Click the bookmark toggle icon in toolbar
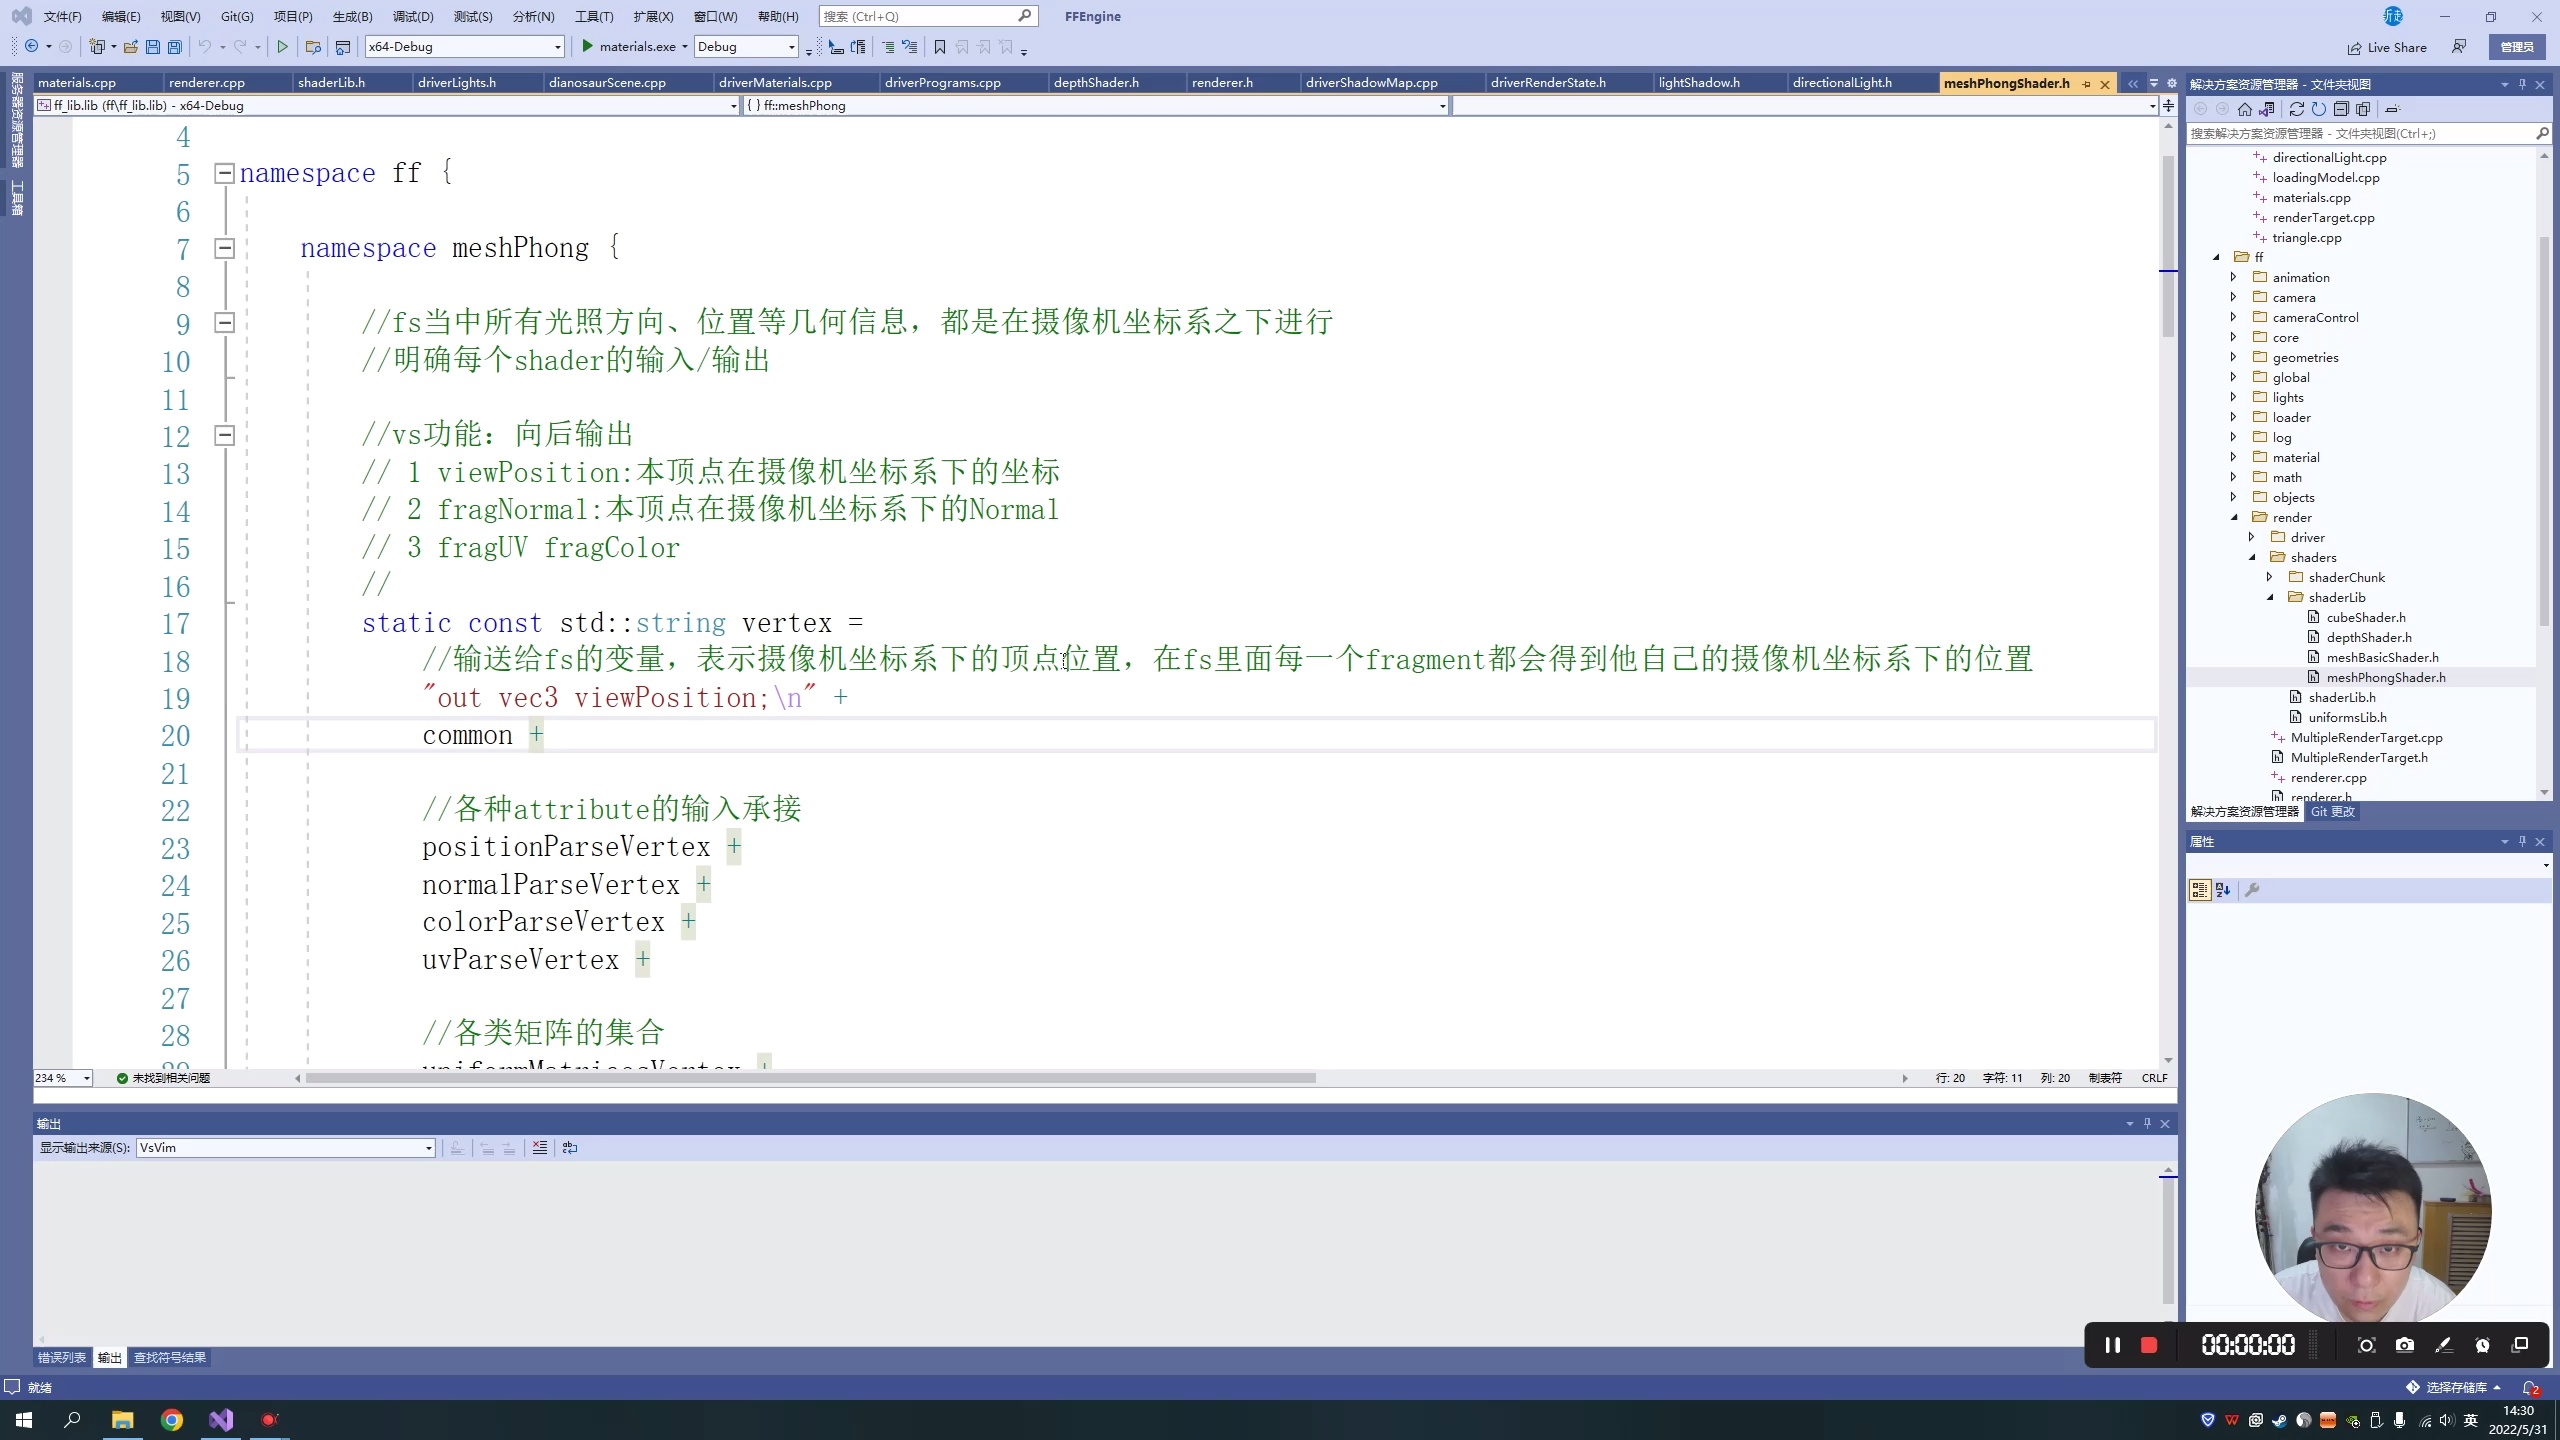Screen dimensions: 2560x1440 [x=939, y=47]
